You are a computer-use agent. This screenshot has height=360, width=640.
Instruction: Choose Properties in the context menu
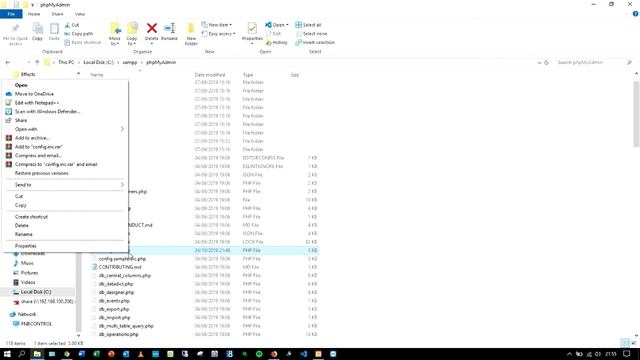click(x=65, y=246)
